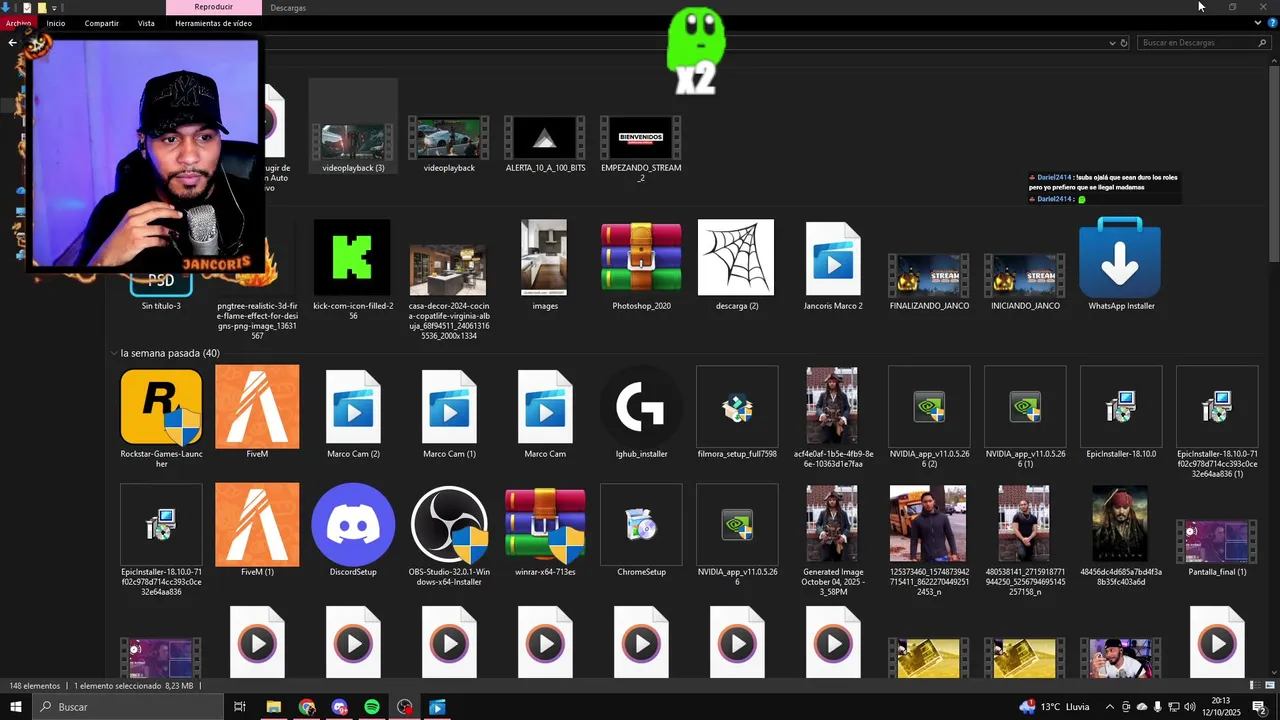Open the volume control in system tray
This screenshot has width=1280, height=720.
[x=1190, y=707]
